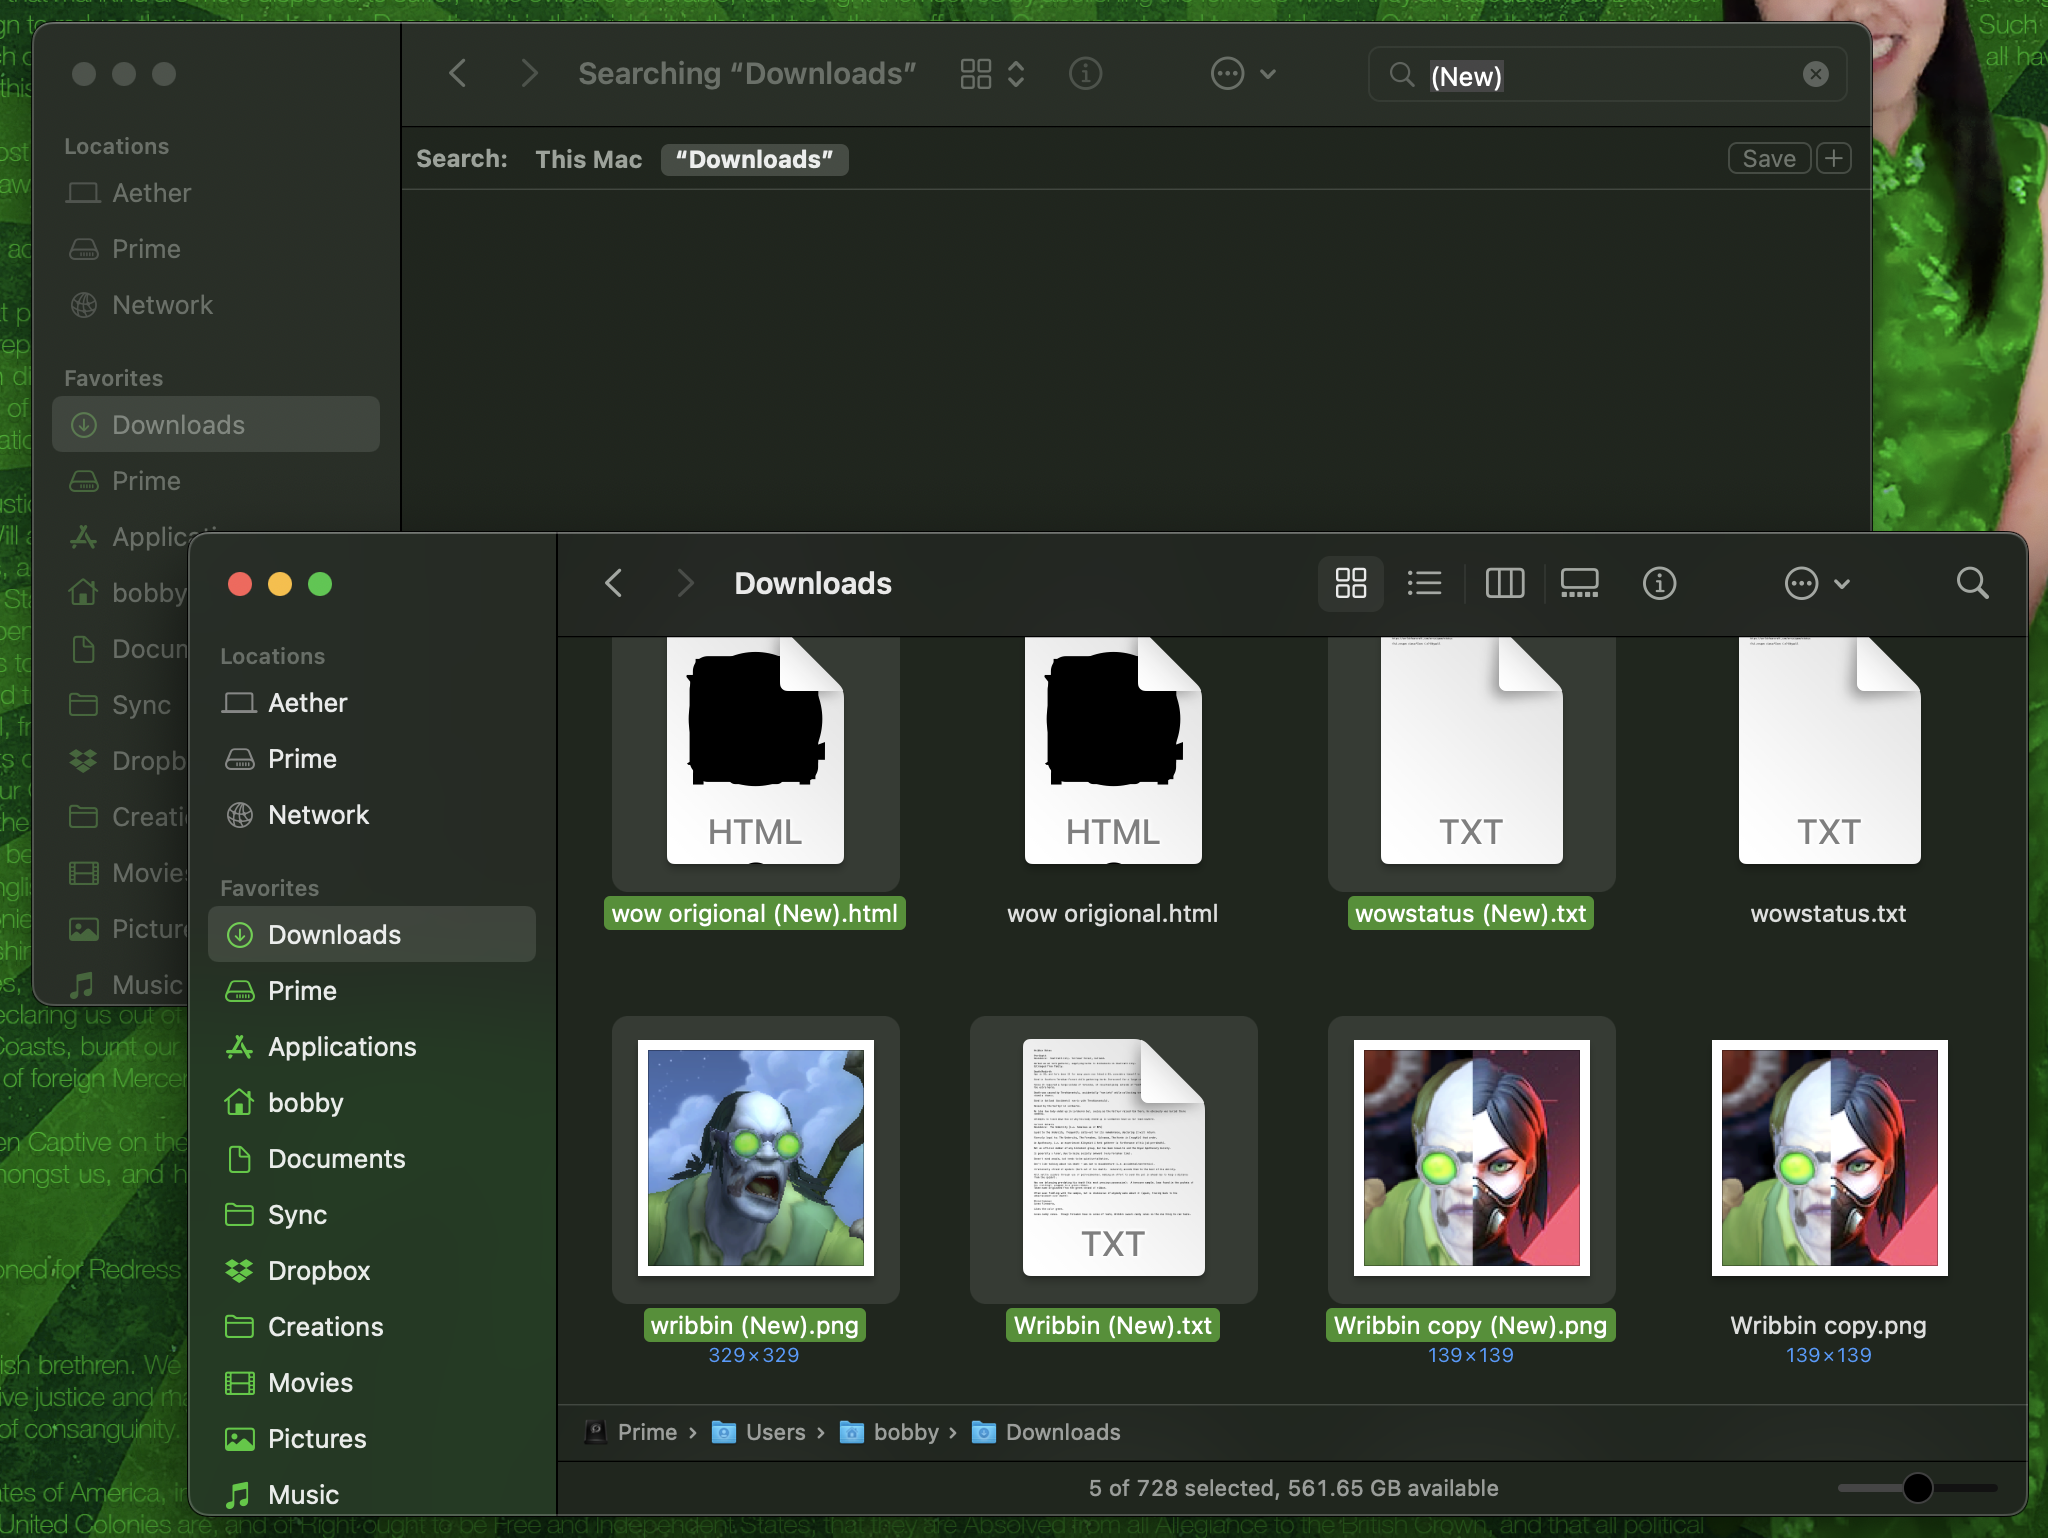Open the search magnifier in Downloads window

[x=1972, y=583]
